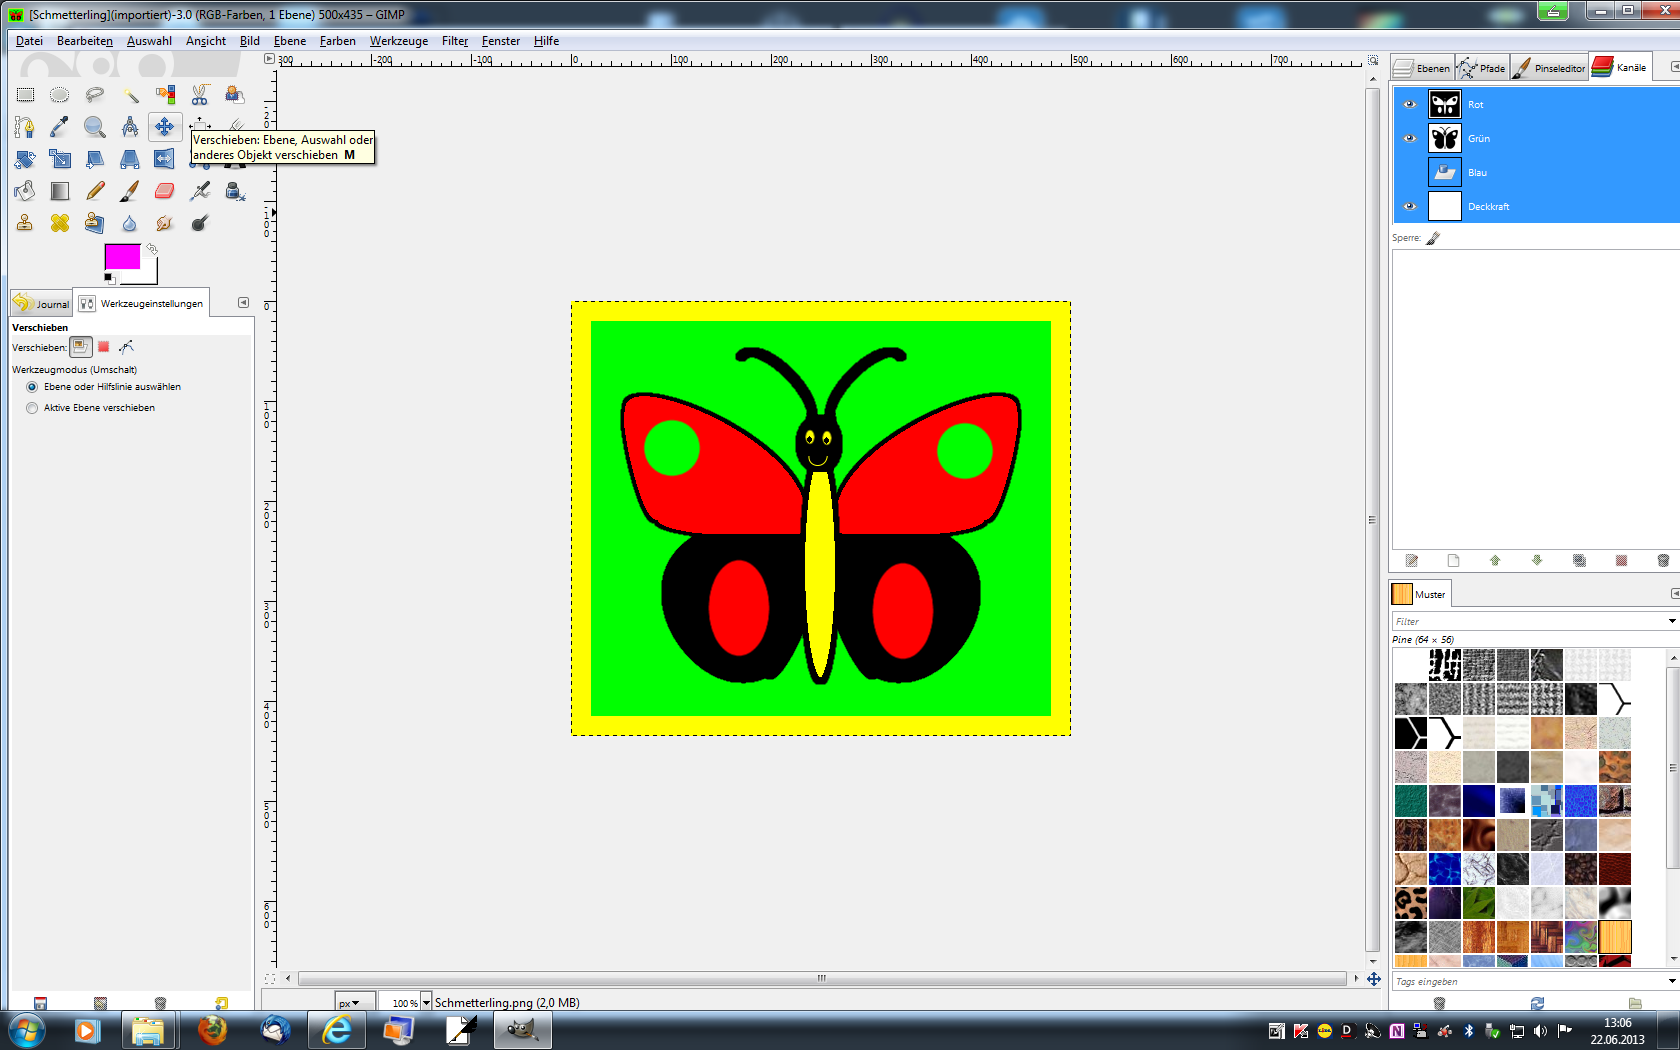Screen dimensions: 1680x1050
Task: Select the Scissors Select tool
Action: [x=200, y=95]
